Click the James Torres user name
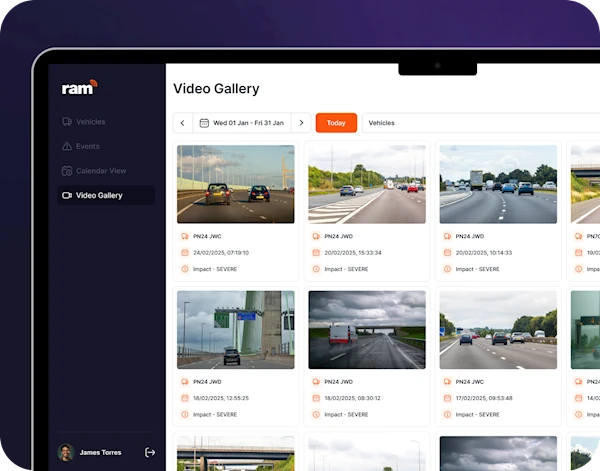Screen dimensions: 600x471 (100, 452)
